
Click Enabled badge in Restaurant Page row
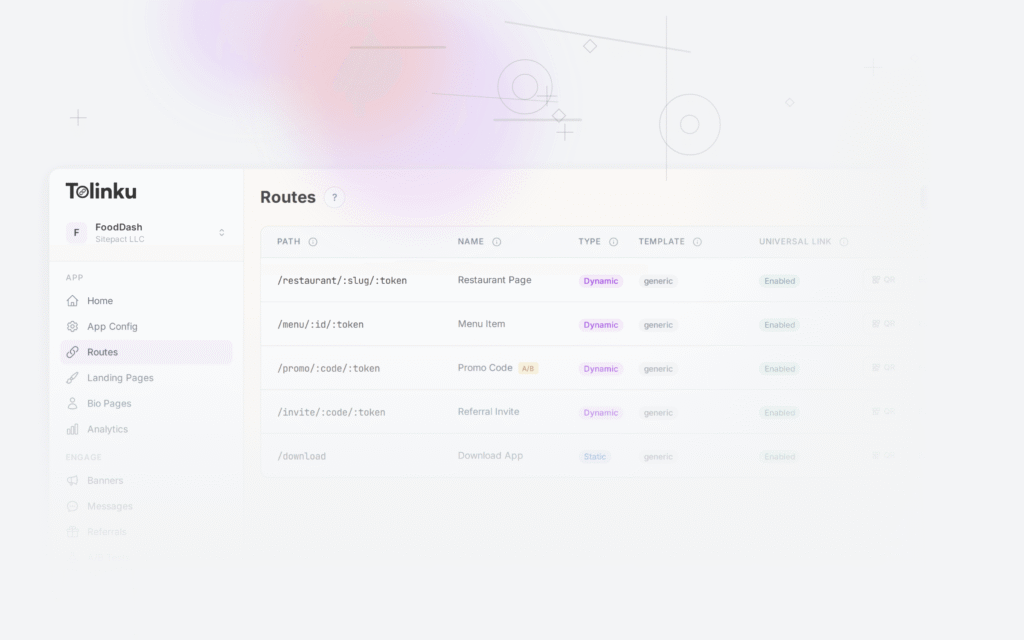point(780,281)
